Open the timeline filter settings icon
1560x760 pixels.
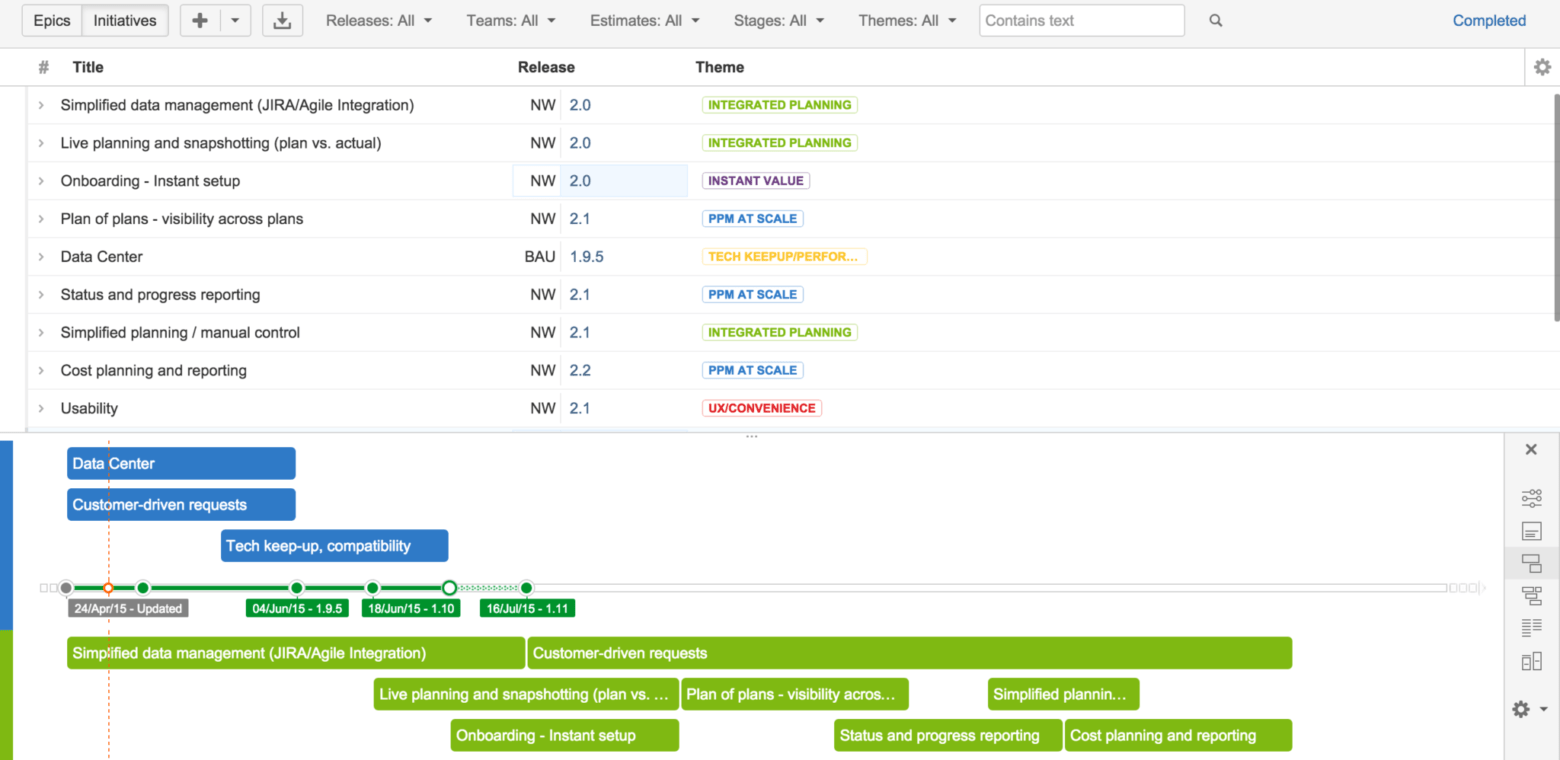1531,497
